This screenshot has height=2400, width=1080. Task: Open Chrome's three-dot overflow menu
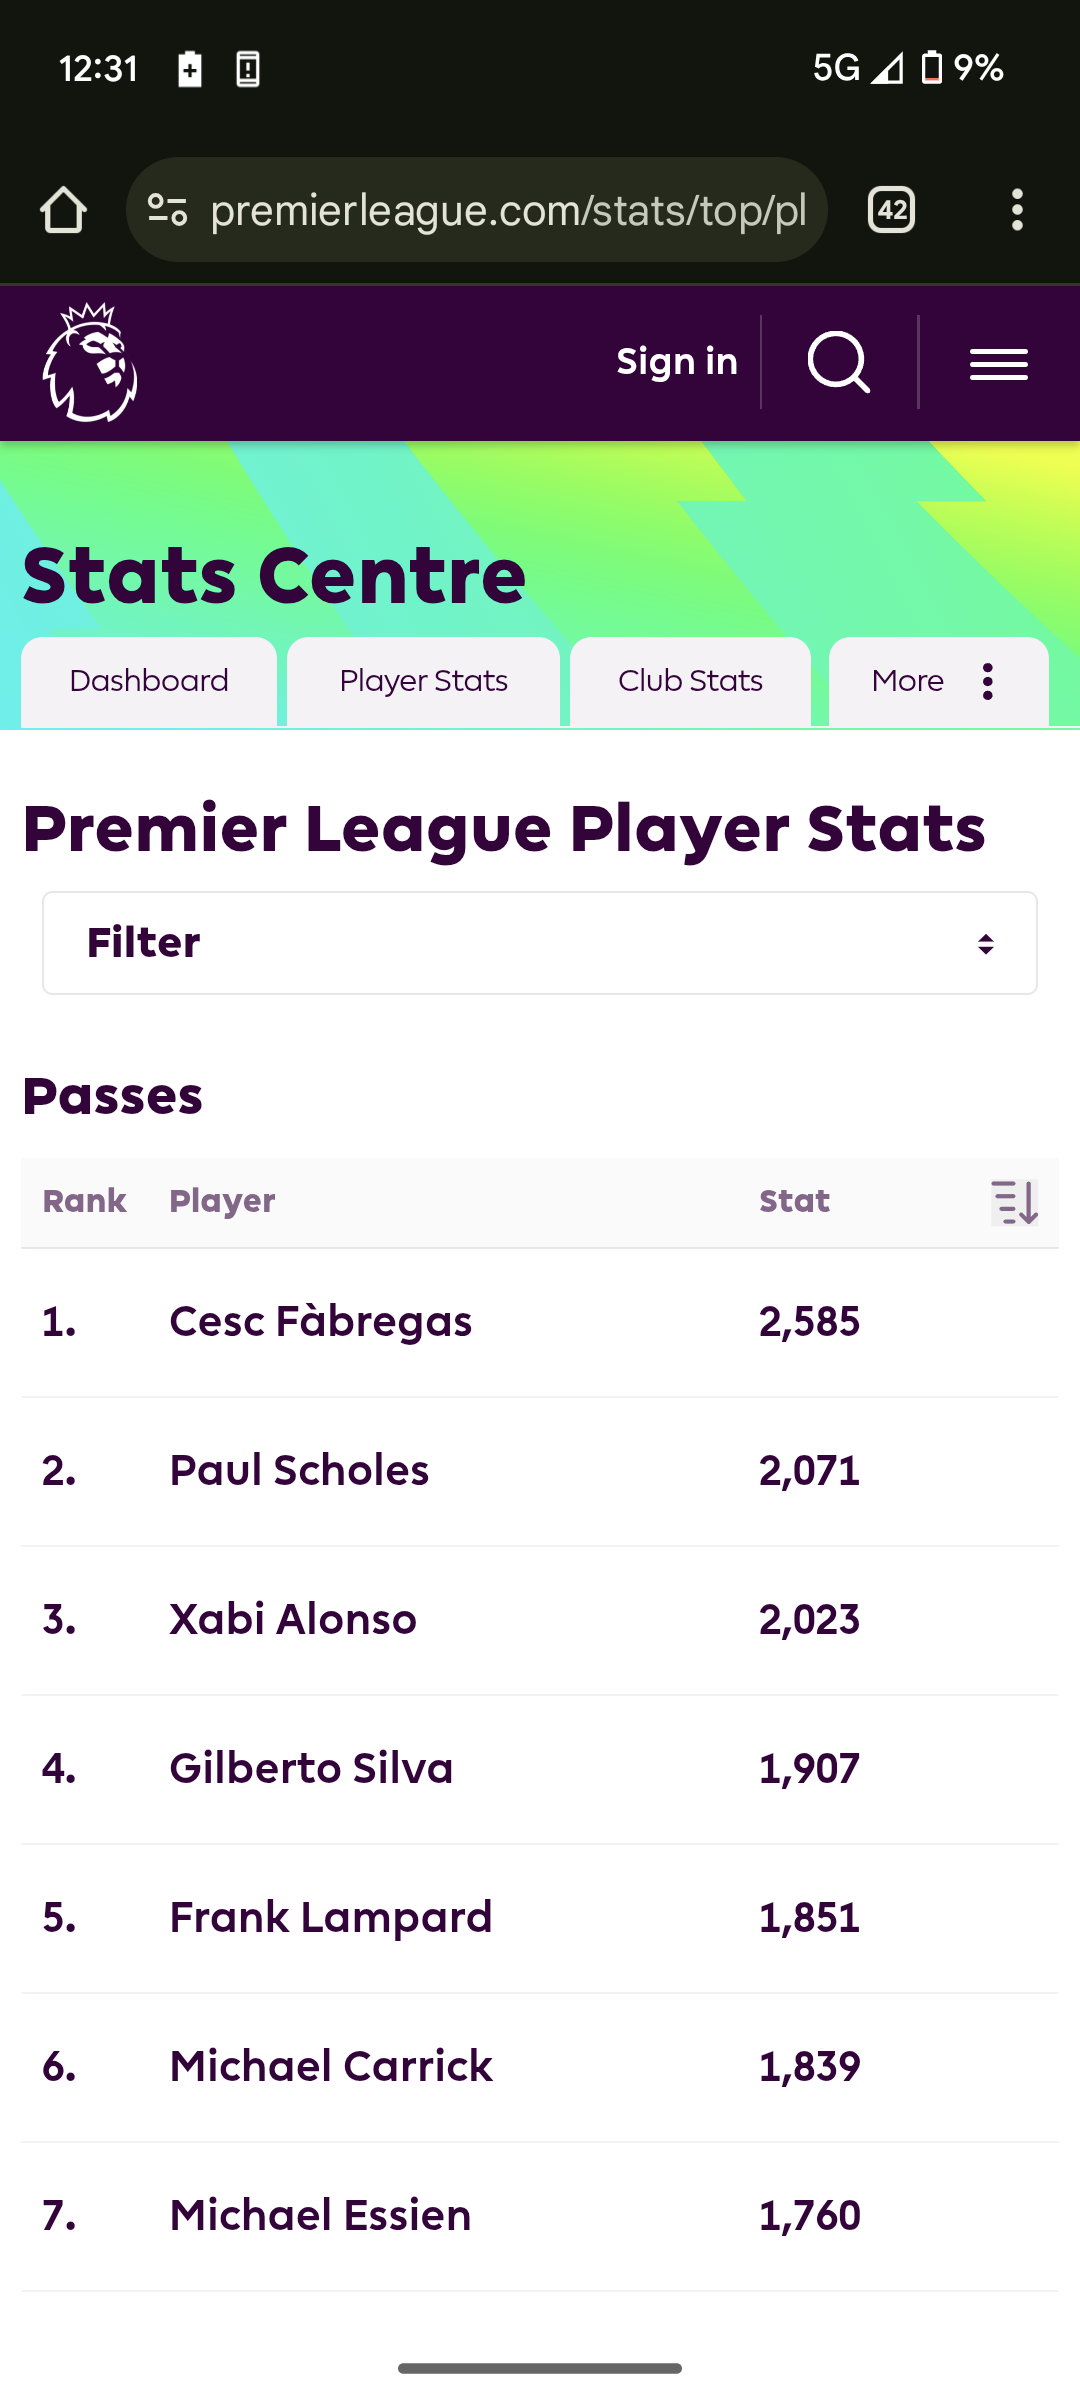click(x=1017, y=210)
